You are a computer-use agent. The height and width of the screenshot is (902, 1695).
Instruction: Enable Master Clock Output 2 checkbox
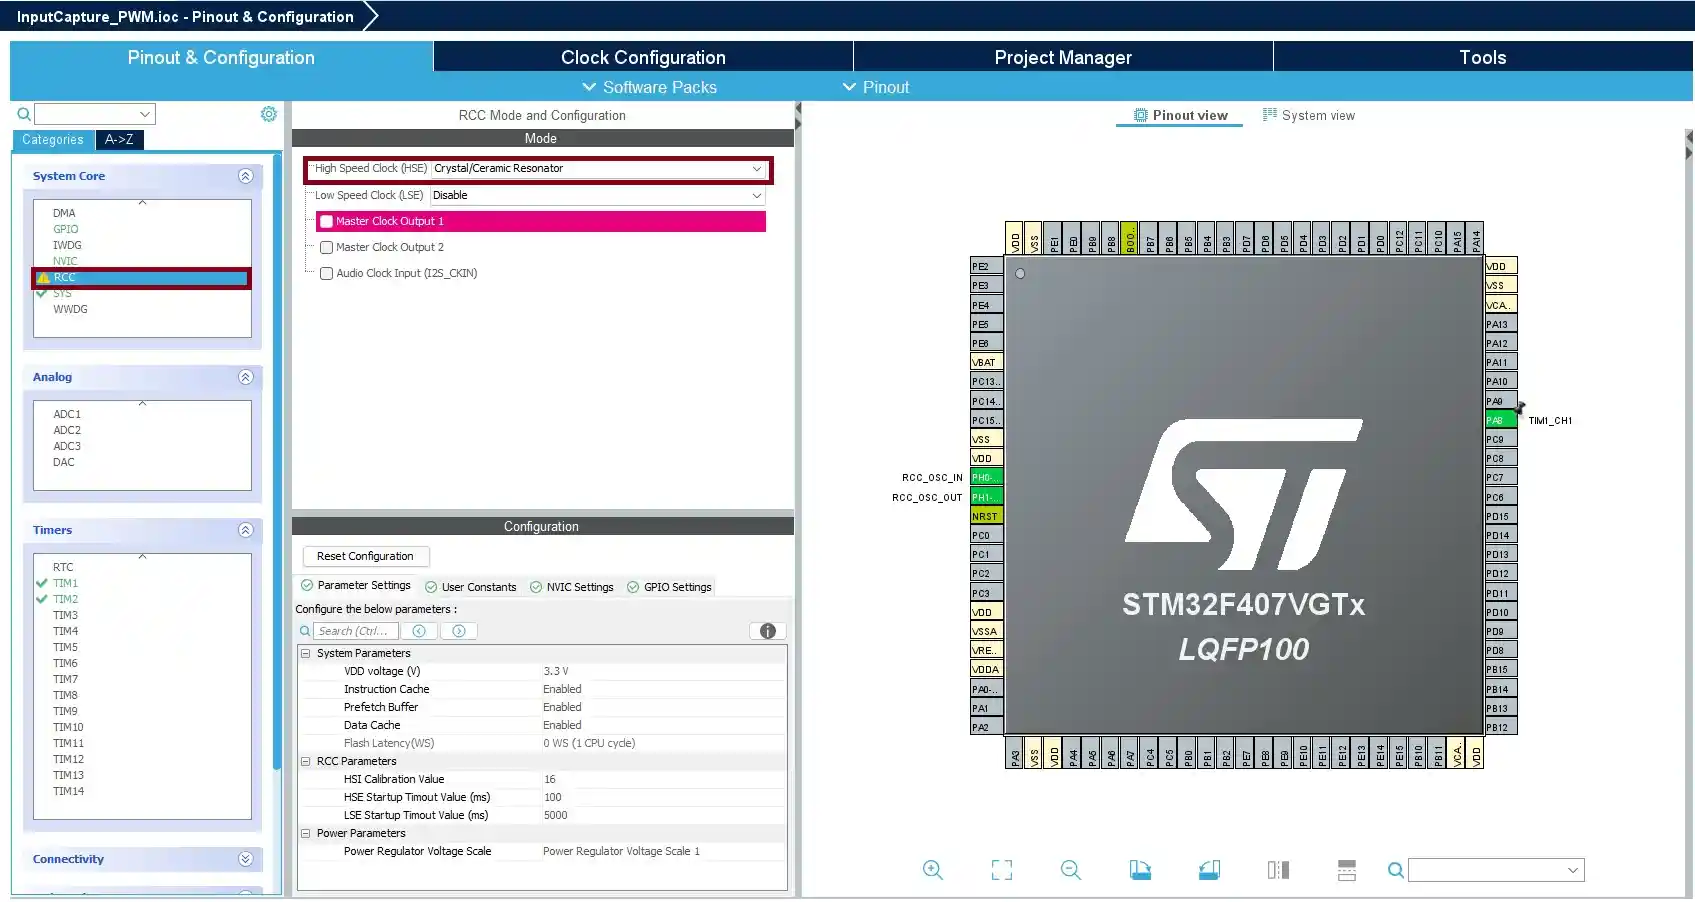click(326, 247)
